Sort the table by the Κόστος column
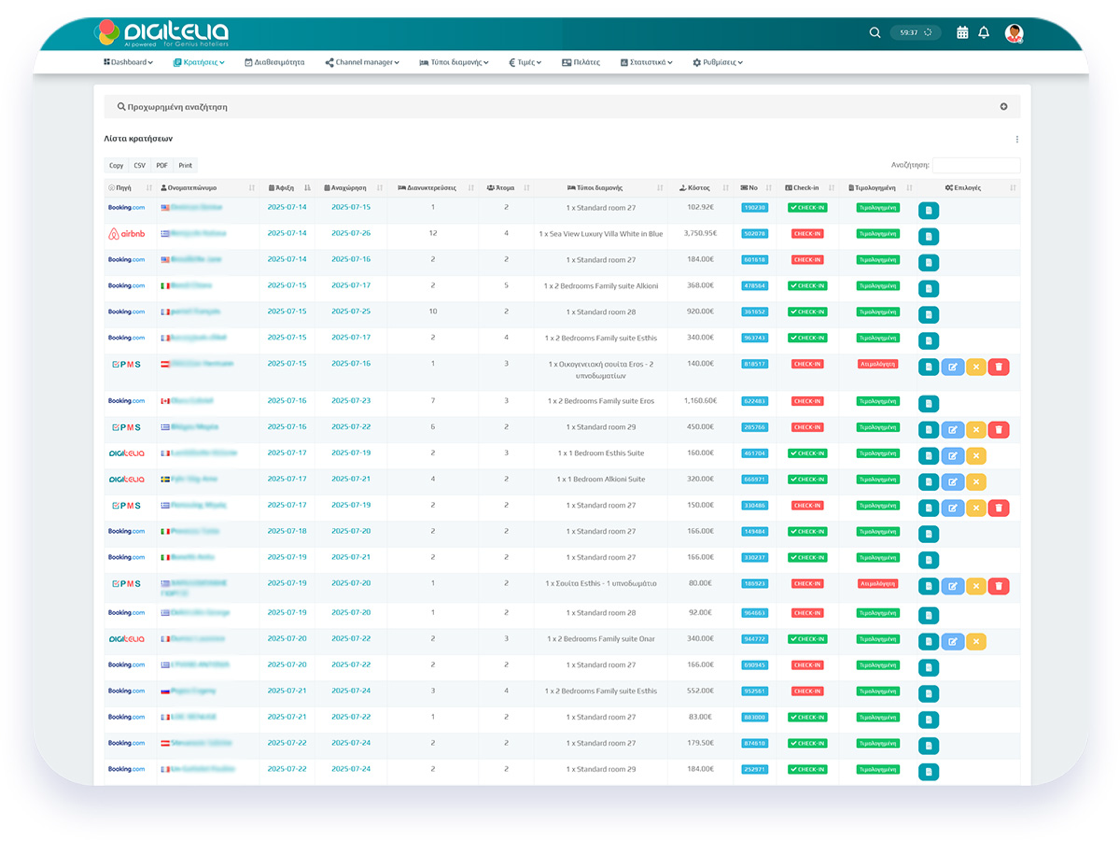Screen dimensions: 1120x848 point(700,188)
